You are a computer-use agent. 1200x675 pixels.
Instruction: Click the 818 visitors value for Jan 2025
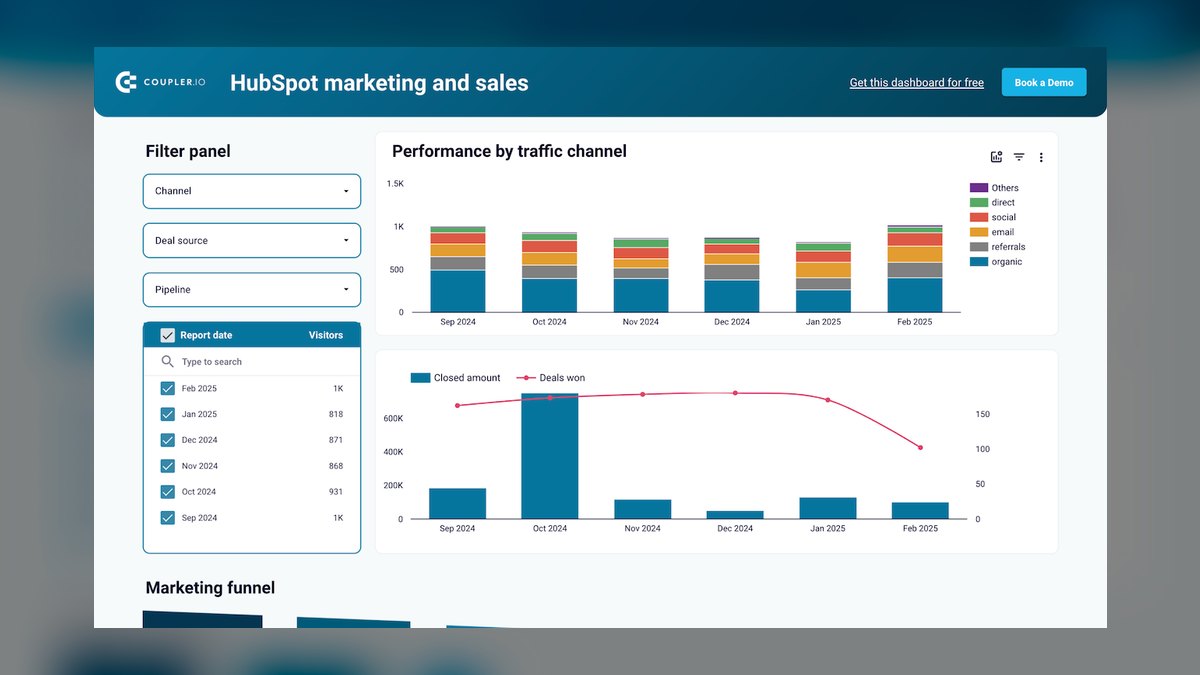coord(335,414)
